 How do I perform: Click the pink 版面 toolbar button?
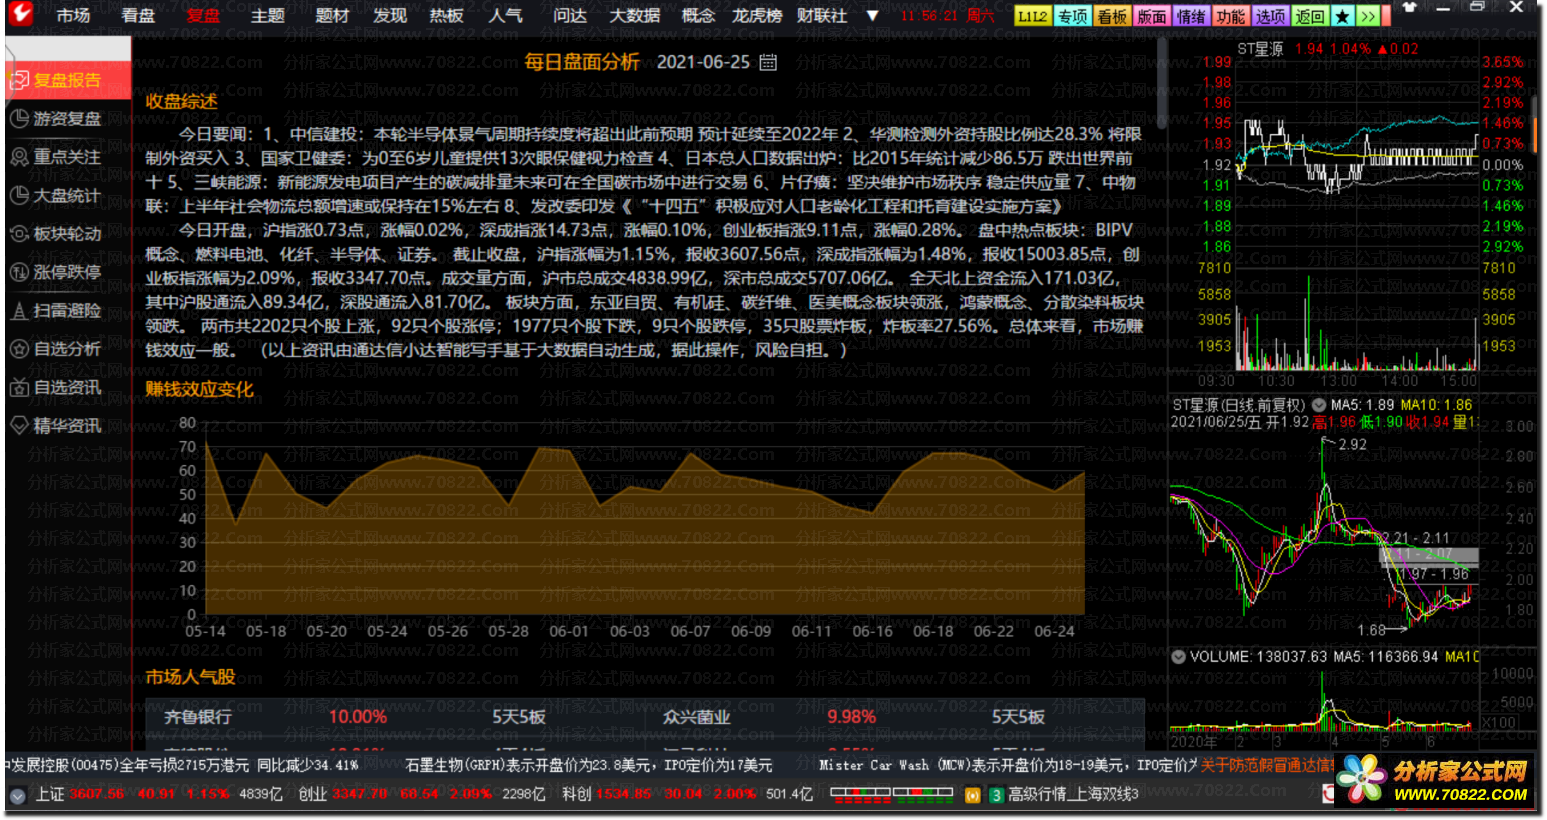coord(1152,16)
